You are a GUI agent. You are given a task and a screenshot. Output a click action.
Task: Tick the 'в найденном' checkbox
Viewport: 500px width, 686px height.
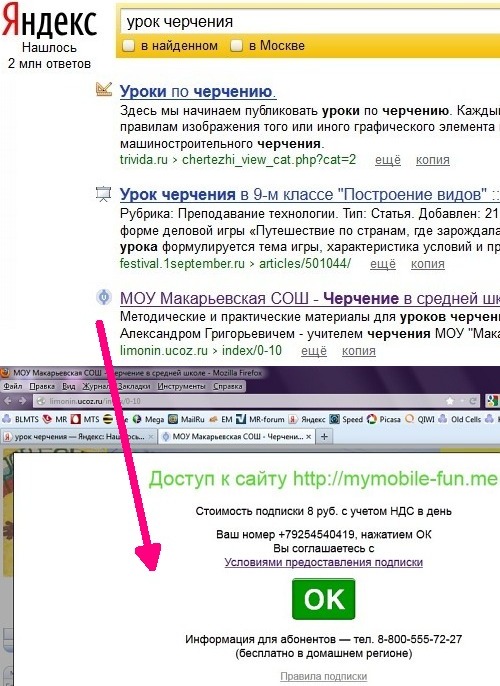pyautogui.click(x=128, y=46)
